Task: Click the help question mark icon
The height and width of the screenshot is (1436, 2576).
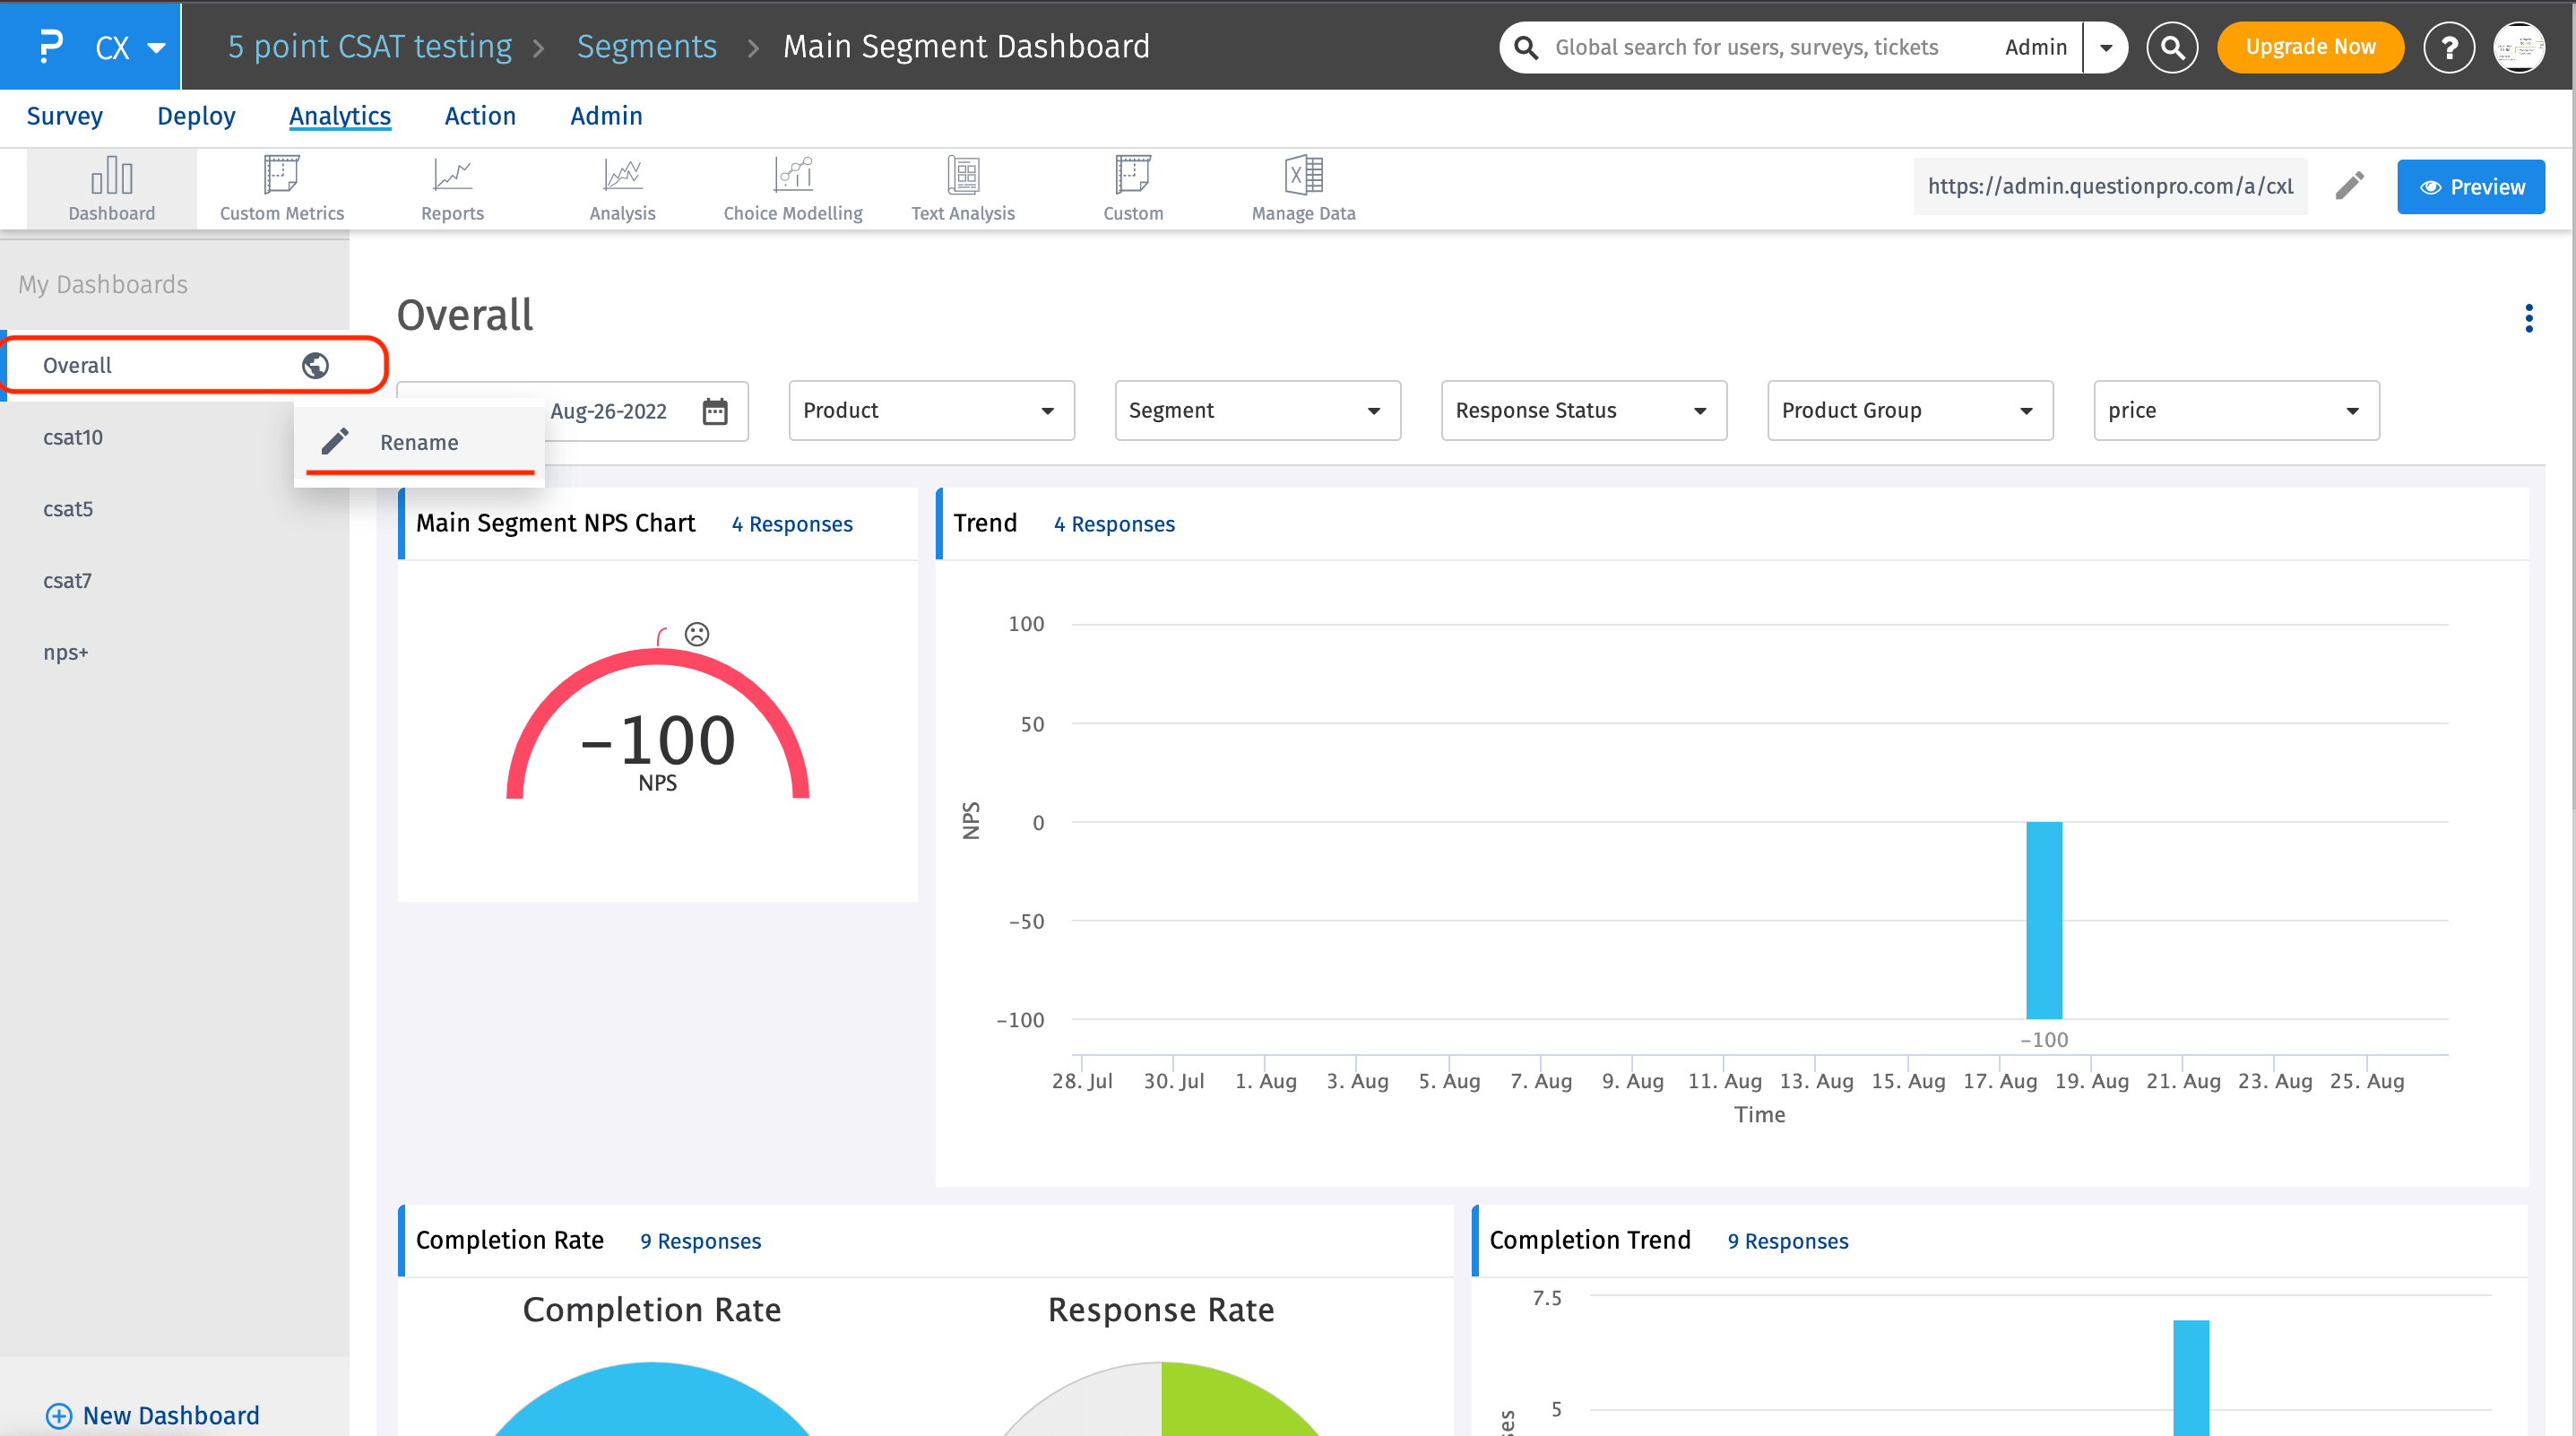Action: (2448, 47)
